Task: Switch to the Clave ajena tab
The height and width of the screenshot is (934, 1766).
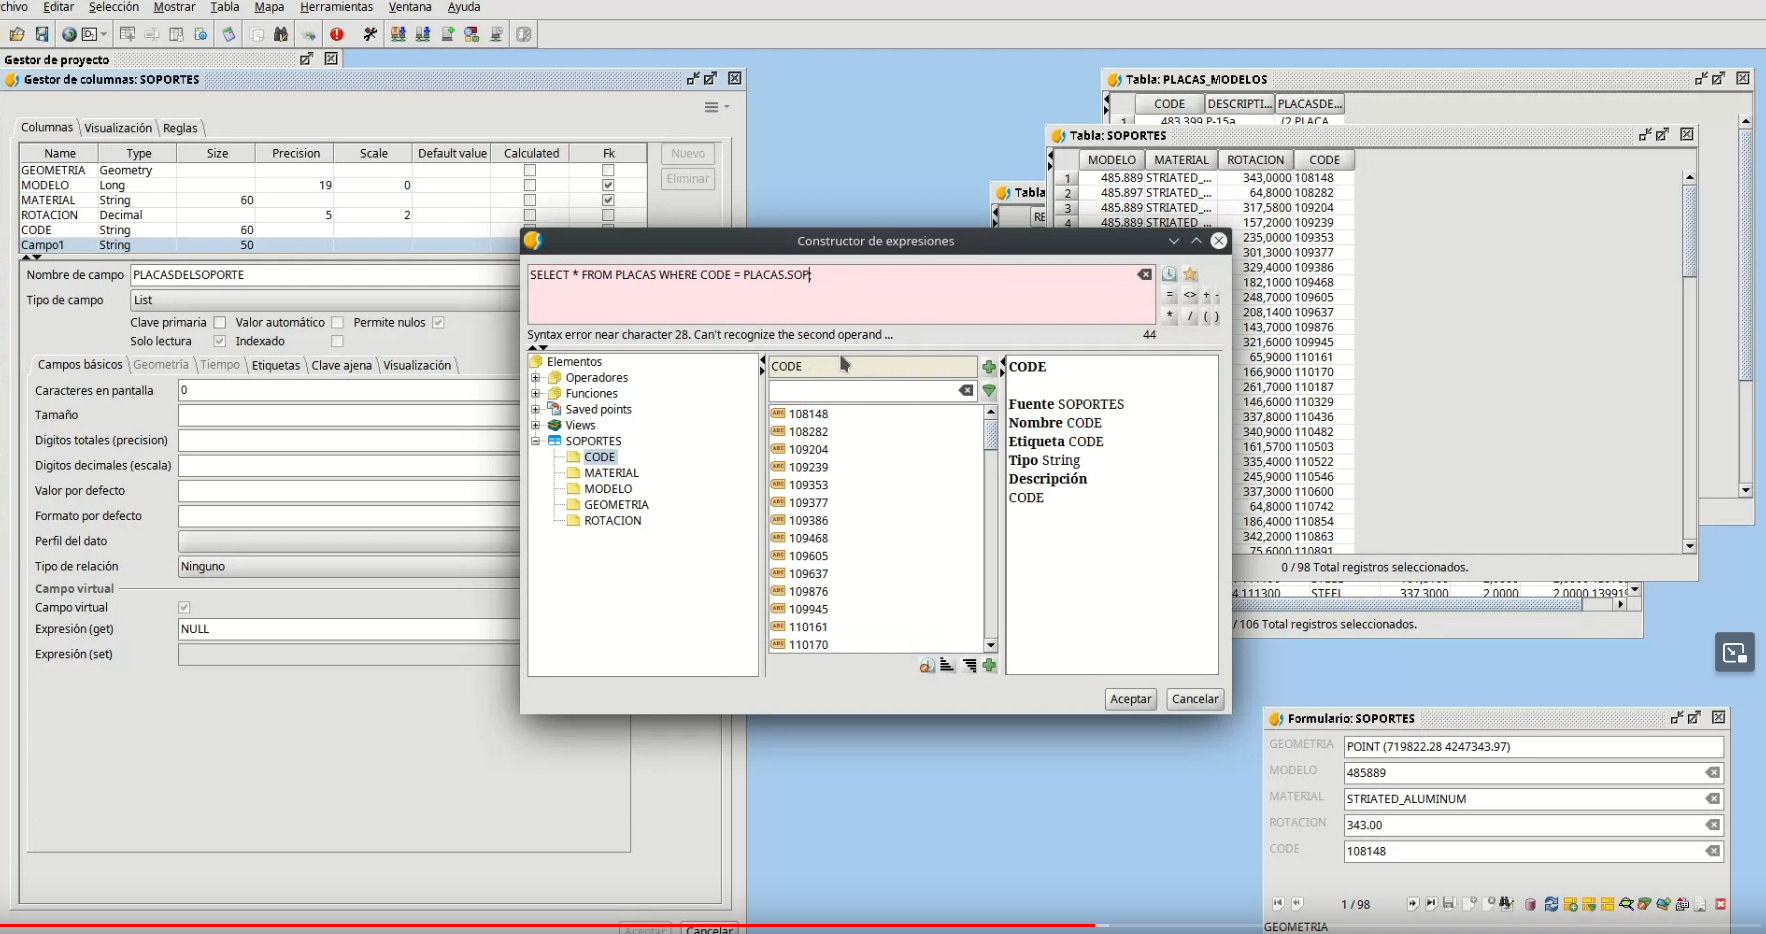Action: [341, 366]
